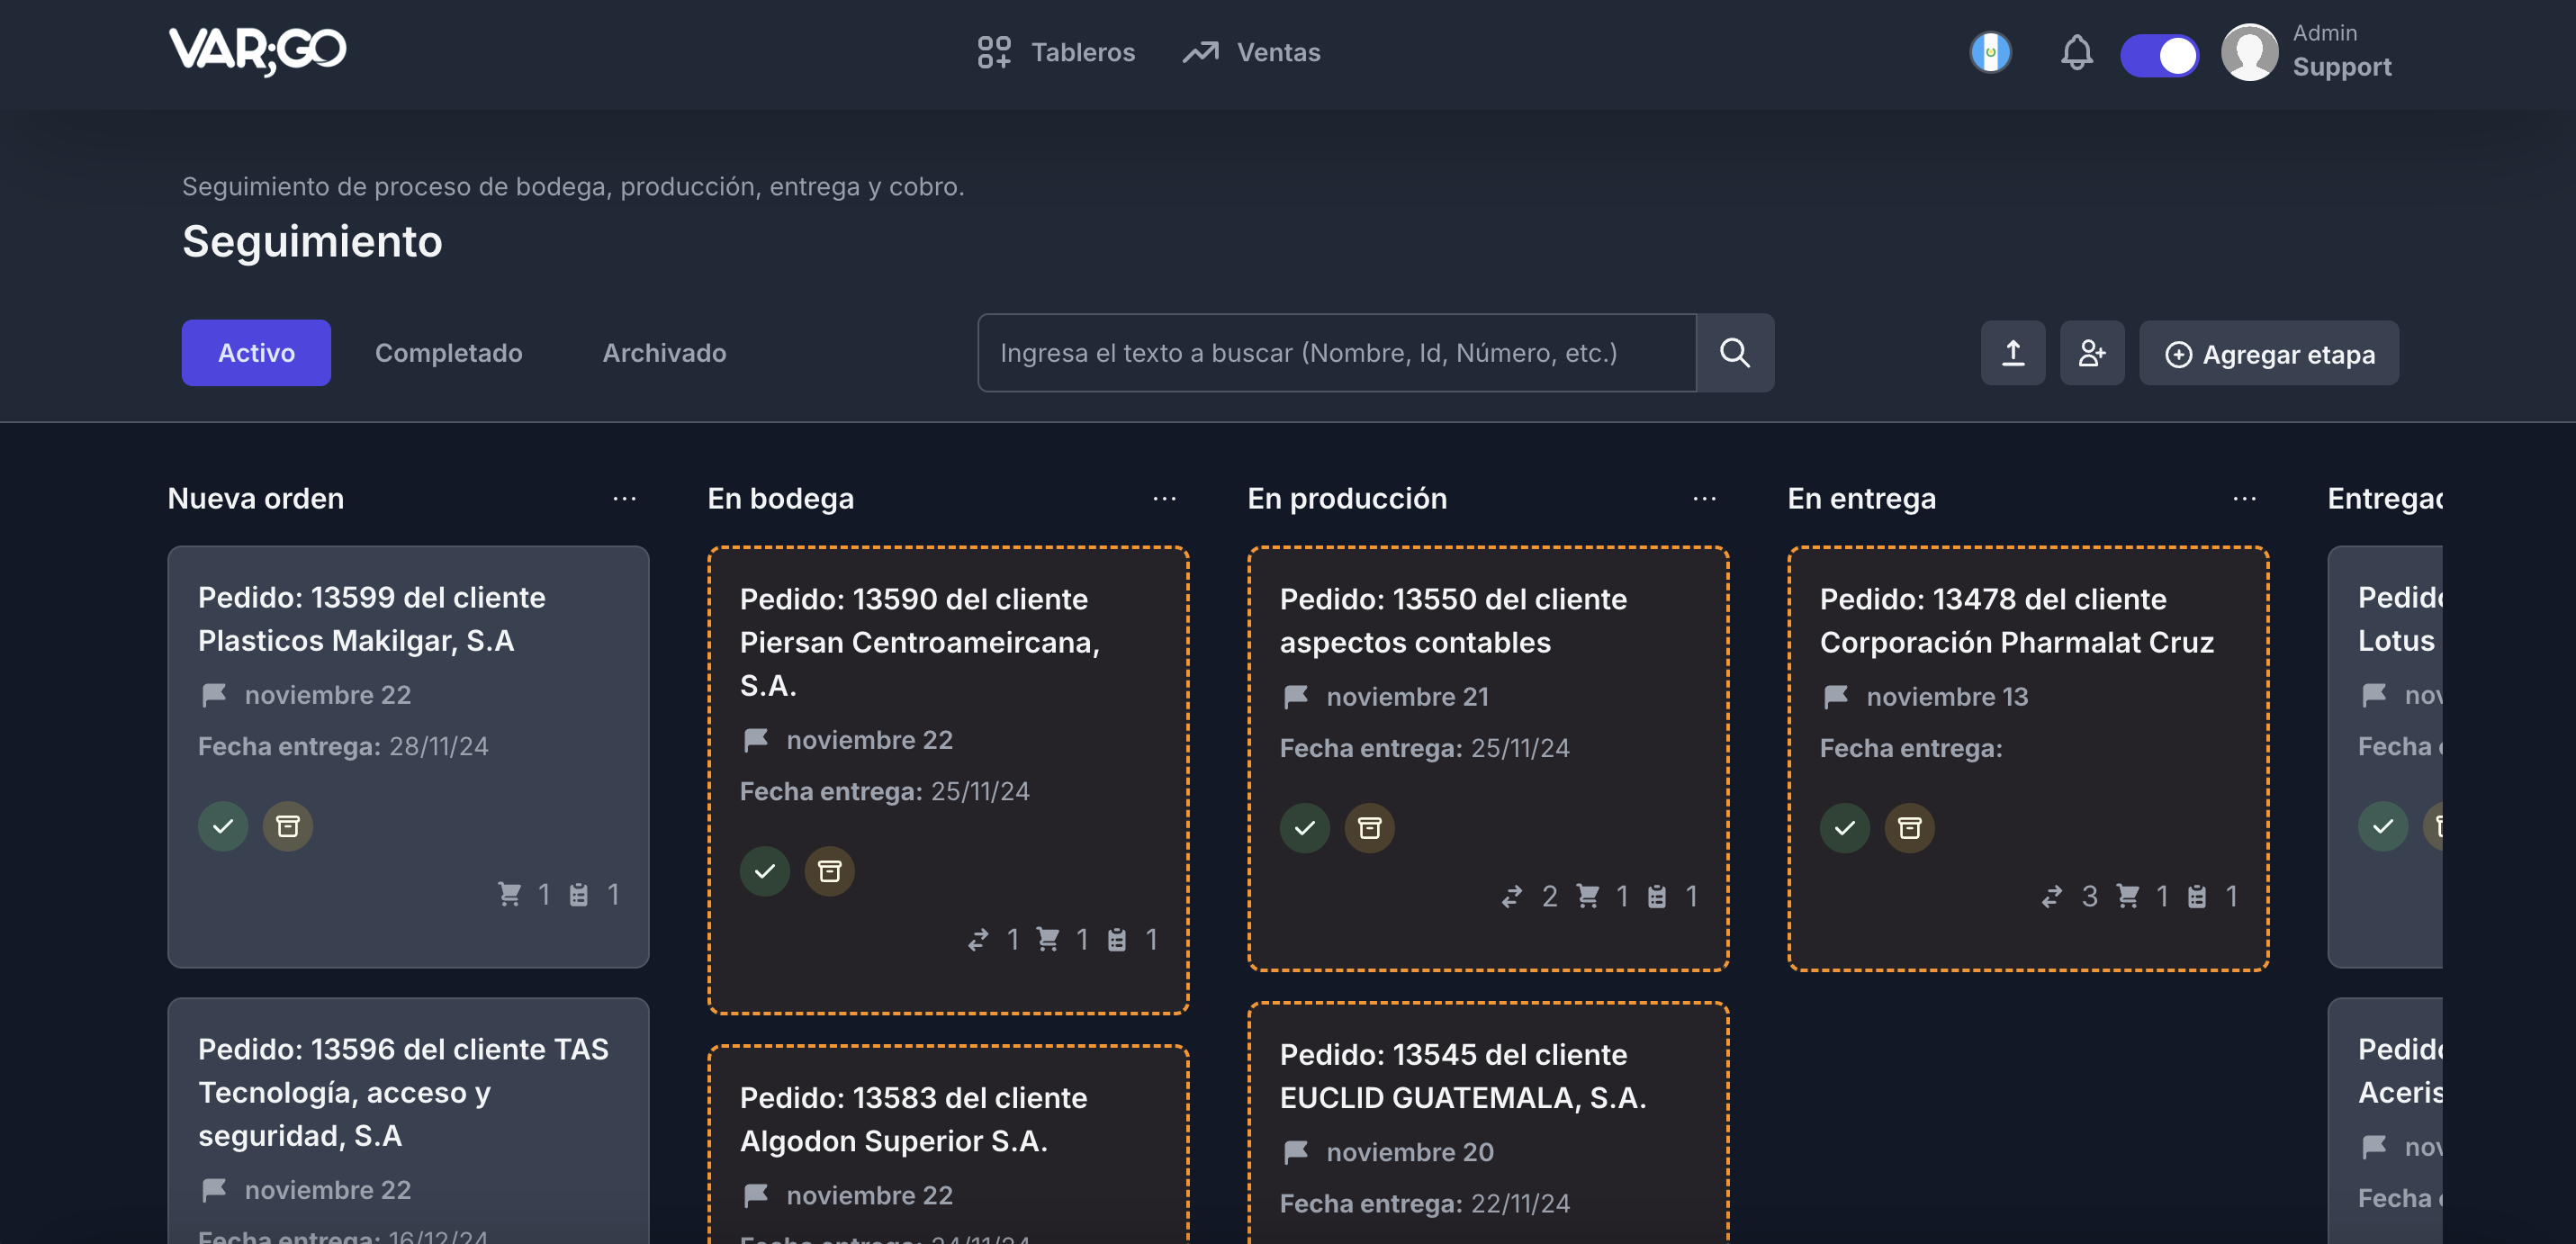The width and height of the screenshot is (2576, 1244).
Task: Switch to the Archivado tab
Action: coord(664,353)
